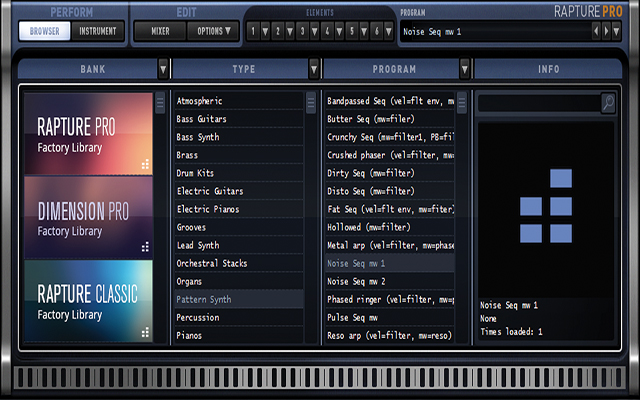This screenshot has height=400, width=640.
Task: Toggle element 1 button
Action: [x=254, y=31]
